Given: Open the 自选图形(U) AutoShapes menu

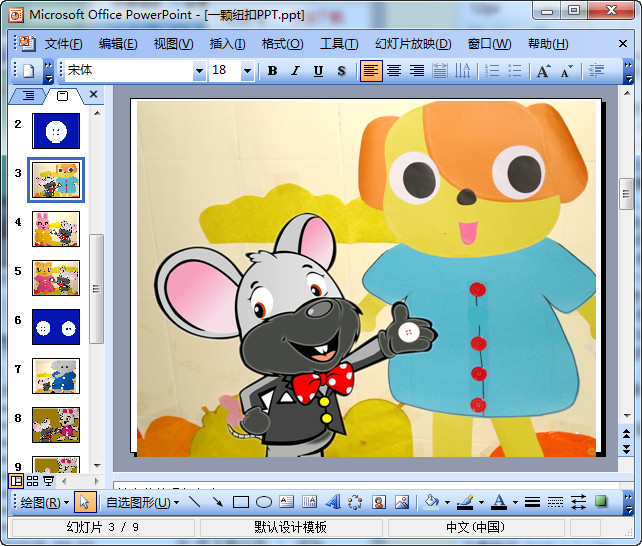Looking at the screenshot, I should point(142,502).
